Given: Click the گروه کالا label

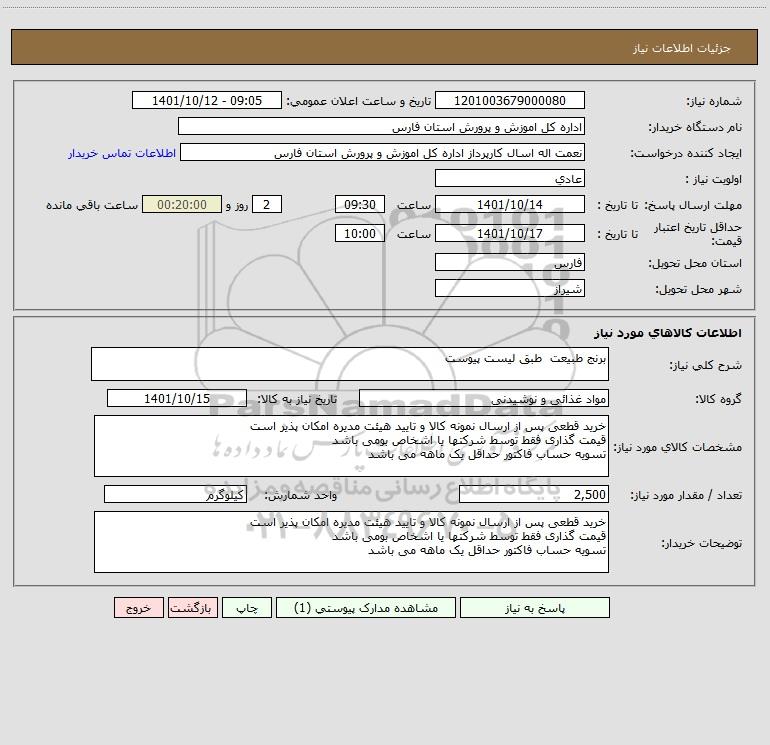Looking at the screenshot, I should point(718,399).
